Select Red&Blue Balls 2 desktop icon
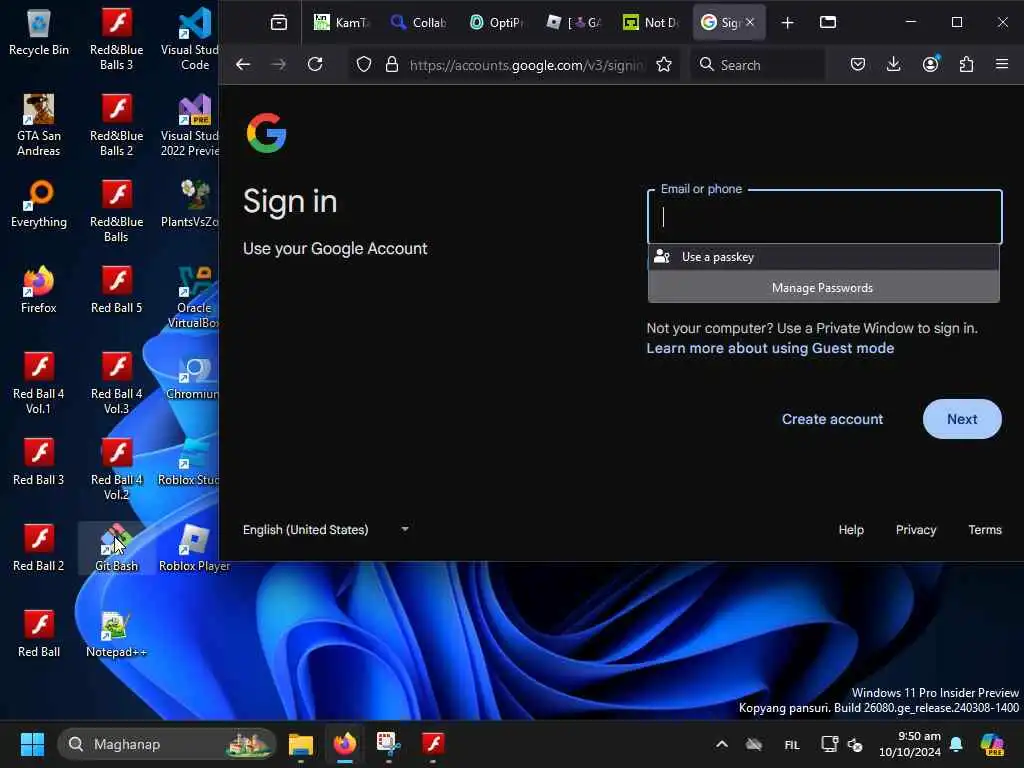The width and height of the screenshot is (1024, 768). coord(116,125)
